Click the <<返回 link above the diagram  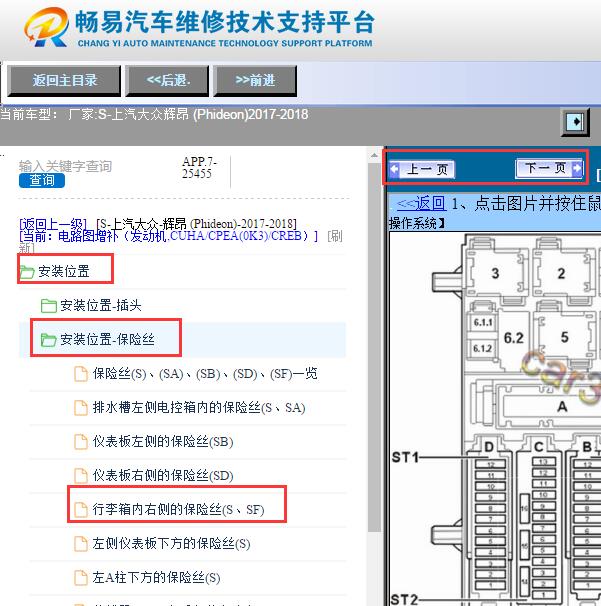[422, 203]
